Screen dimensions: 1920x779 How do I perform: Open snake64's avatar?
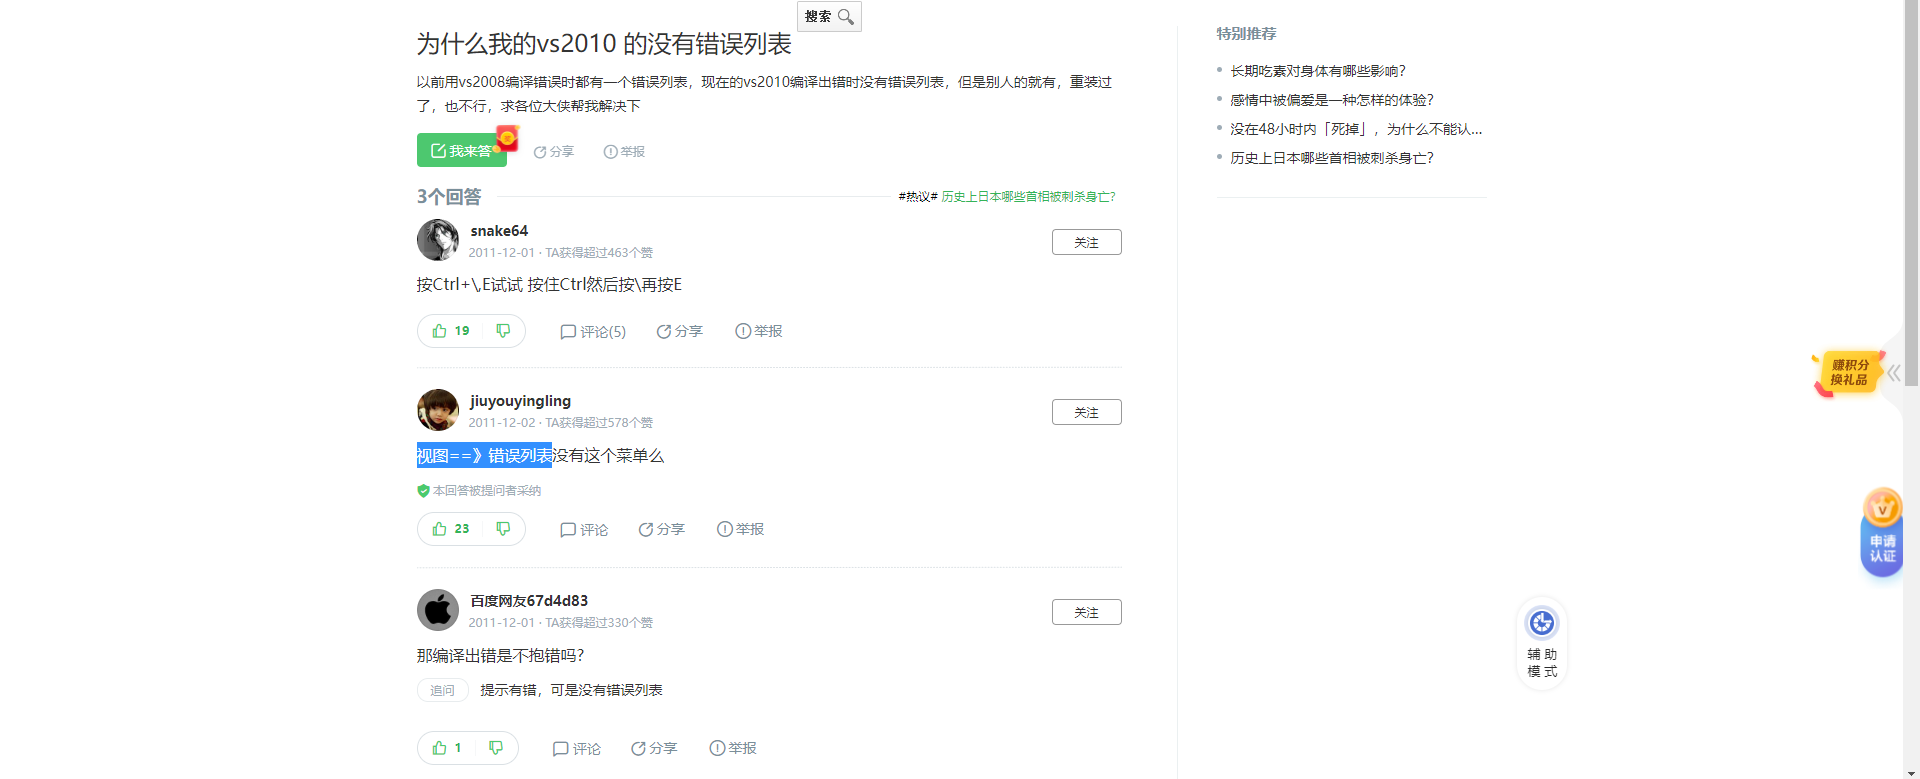438,240
